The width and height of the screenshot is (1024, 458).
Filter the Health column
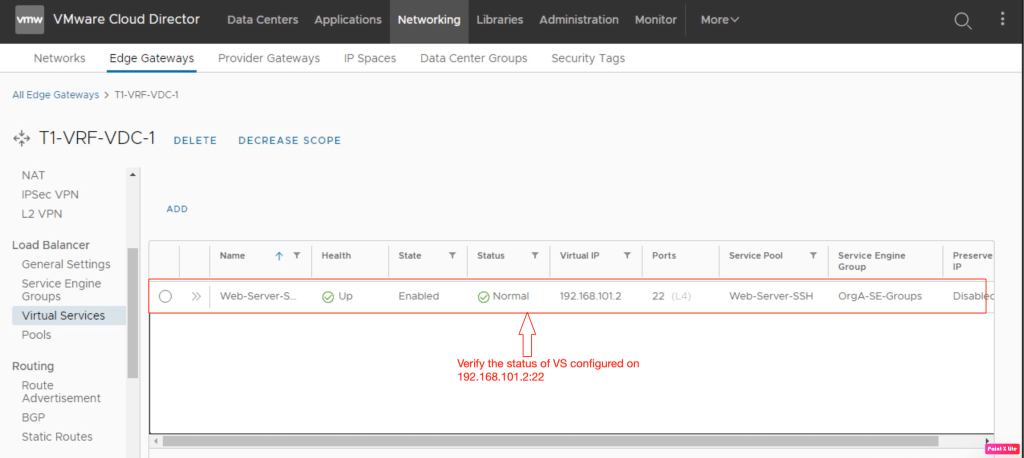374,256
